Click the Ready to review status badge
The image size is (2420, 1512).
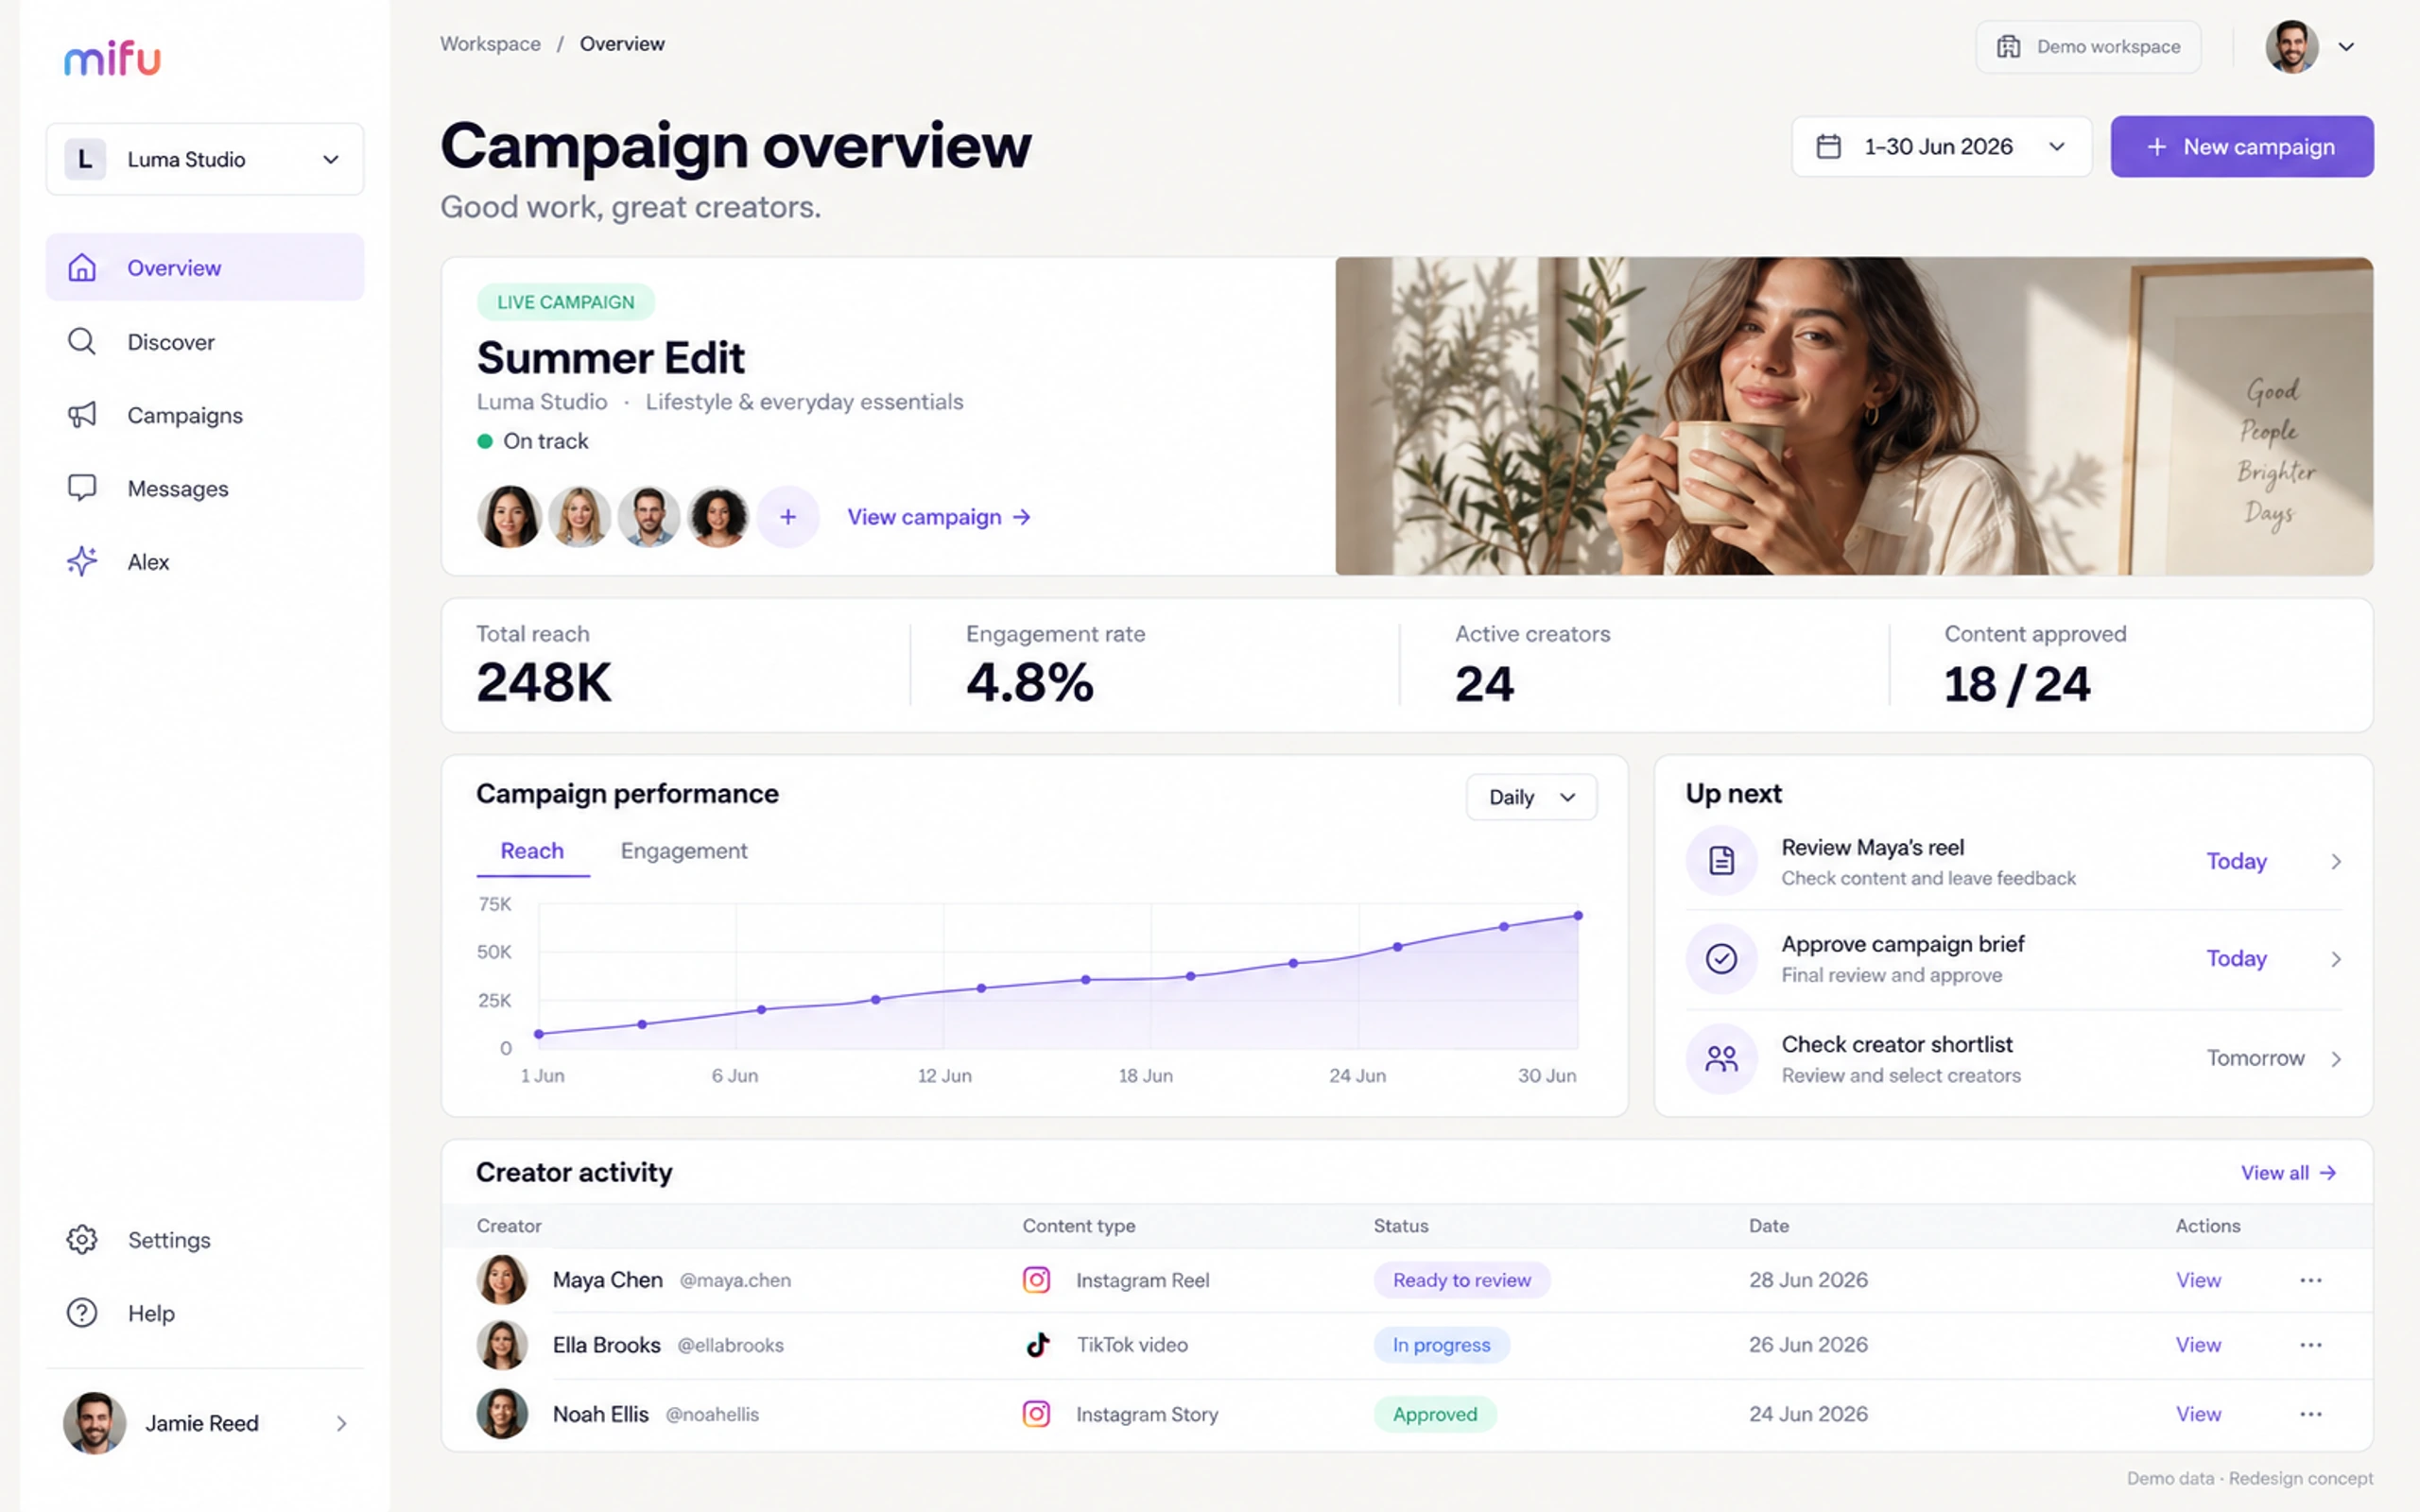tap(1461, 1279)
